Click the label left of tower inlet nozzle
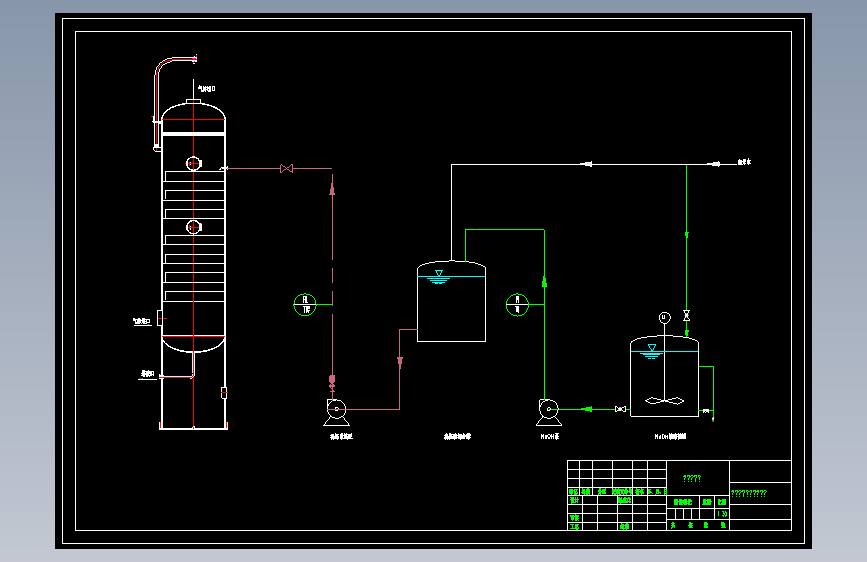Image resolution: width=867 pixels, height=562 pixels. coord(142,321)
